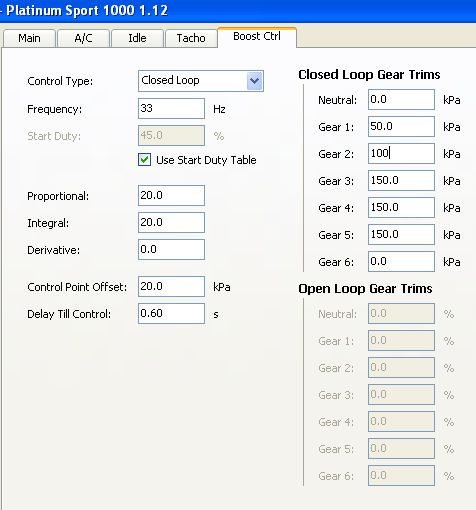The height and width of the screenshot is (510, 476).
Task: Click the closed loop Gear 3 field
Action: (x=401, y=180)
